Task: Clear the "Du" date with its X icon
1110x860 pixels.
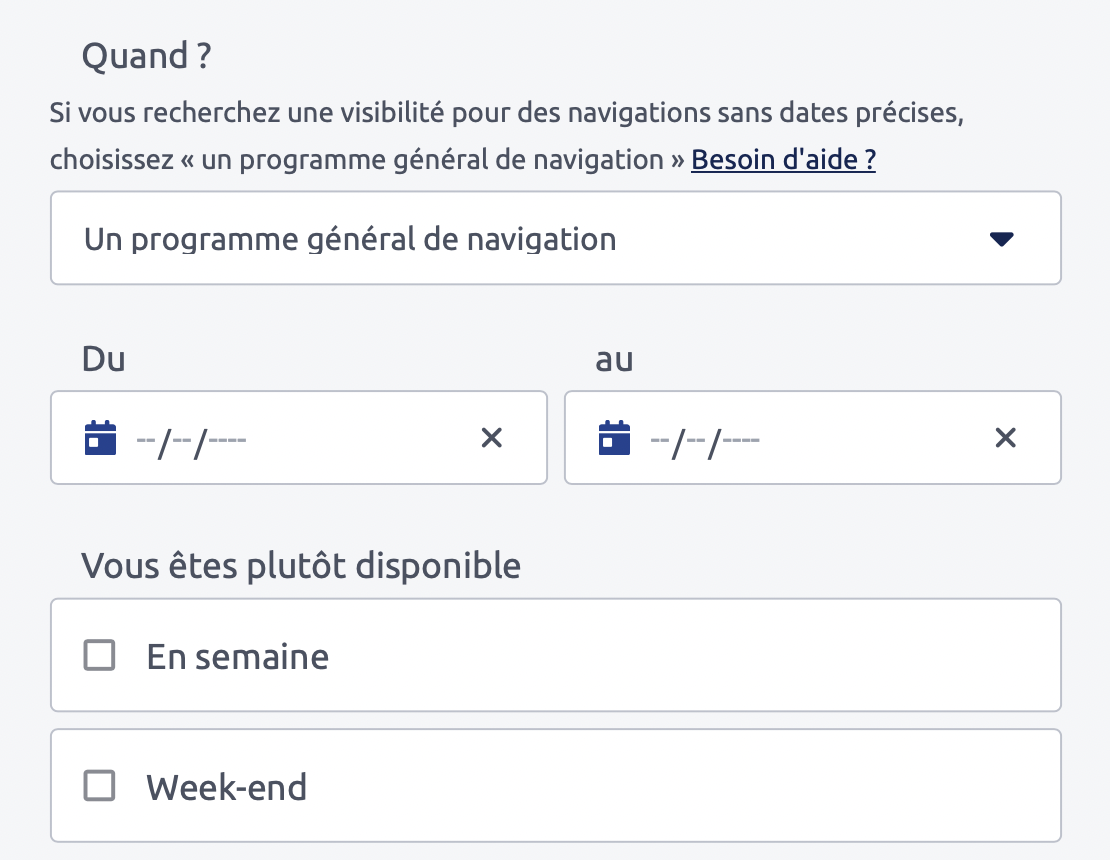Action: 491,438
